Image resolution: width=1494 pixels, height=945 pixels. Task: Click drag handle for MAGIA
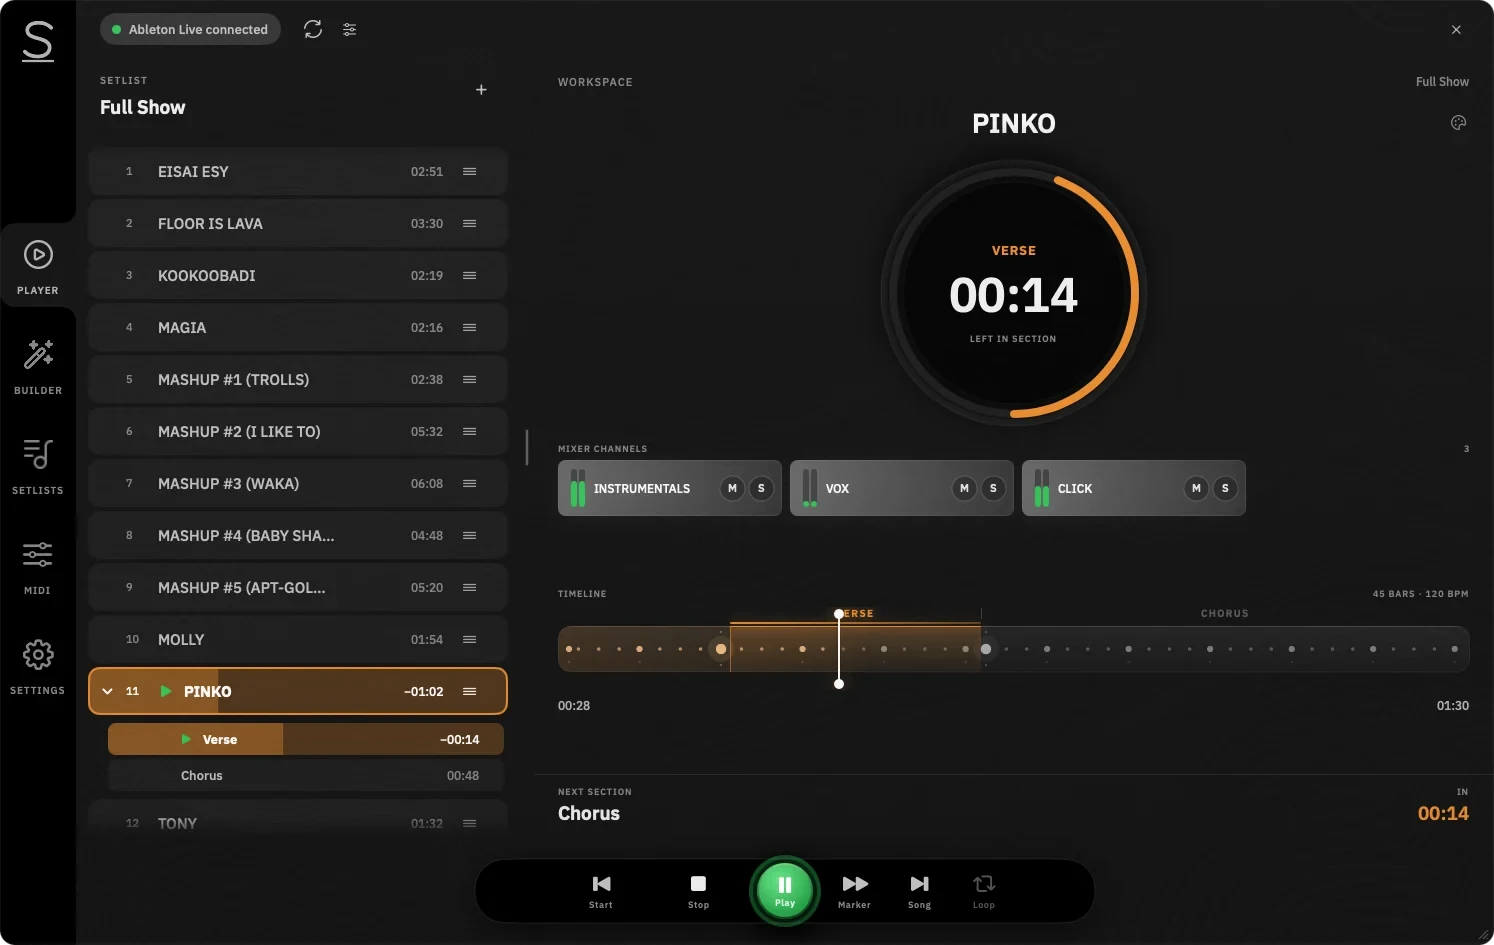470,328
